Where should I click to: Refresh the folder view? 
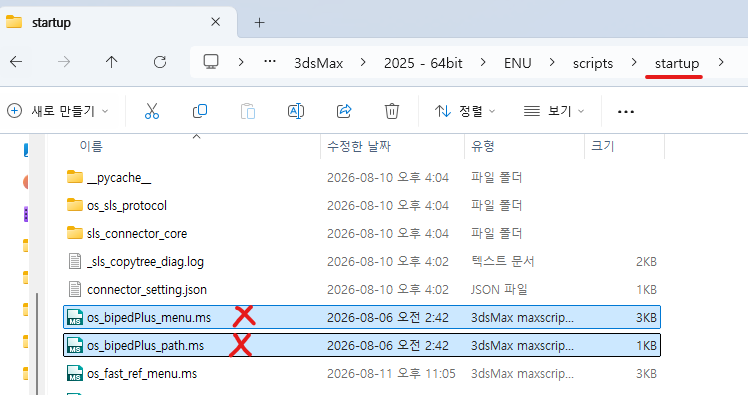coord(160,62)
